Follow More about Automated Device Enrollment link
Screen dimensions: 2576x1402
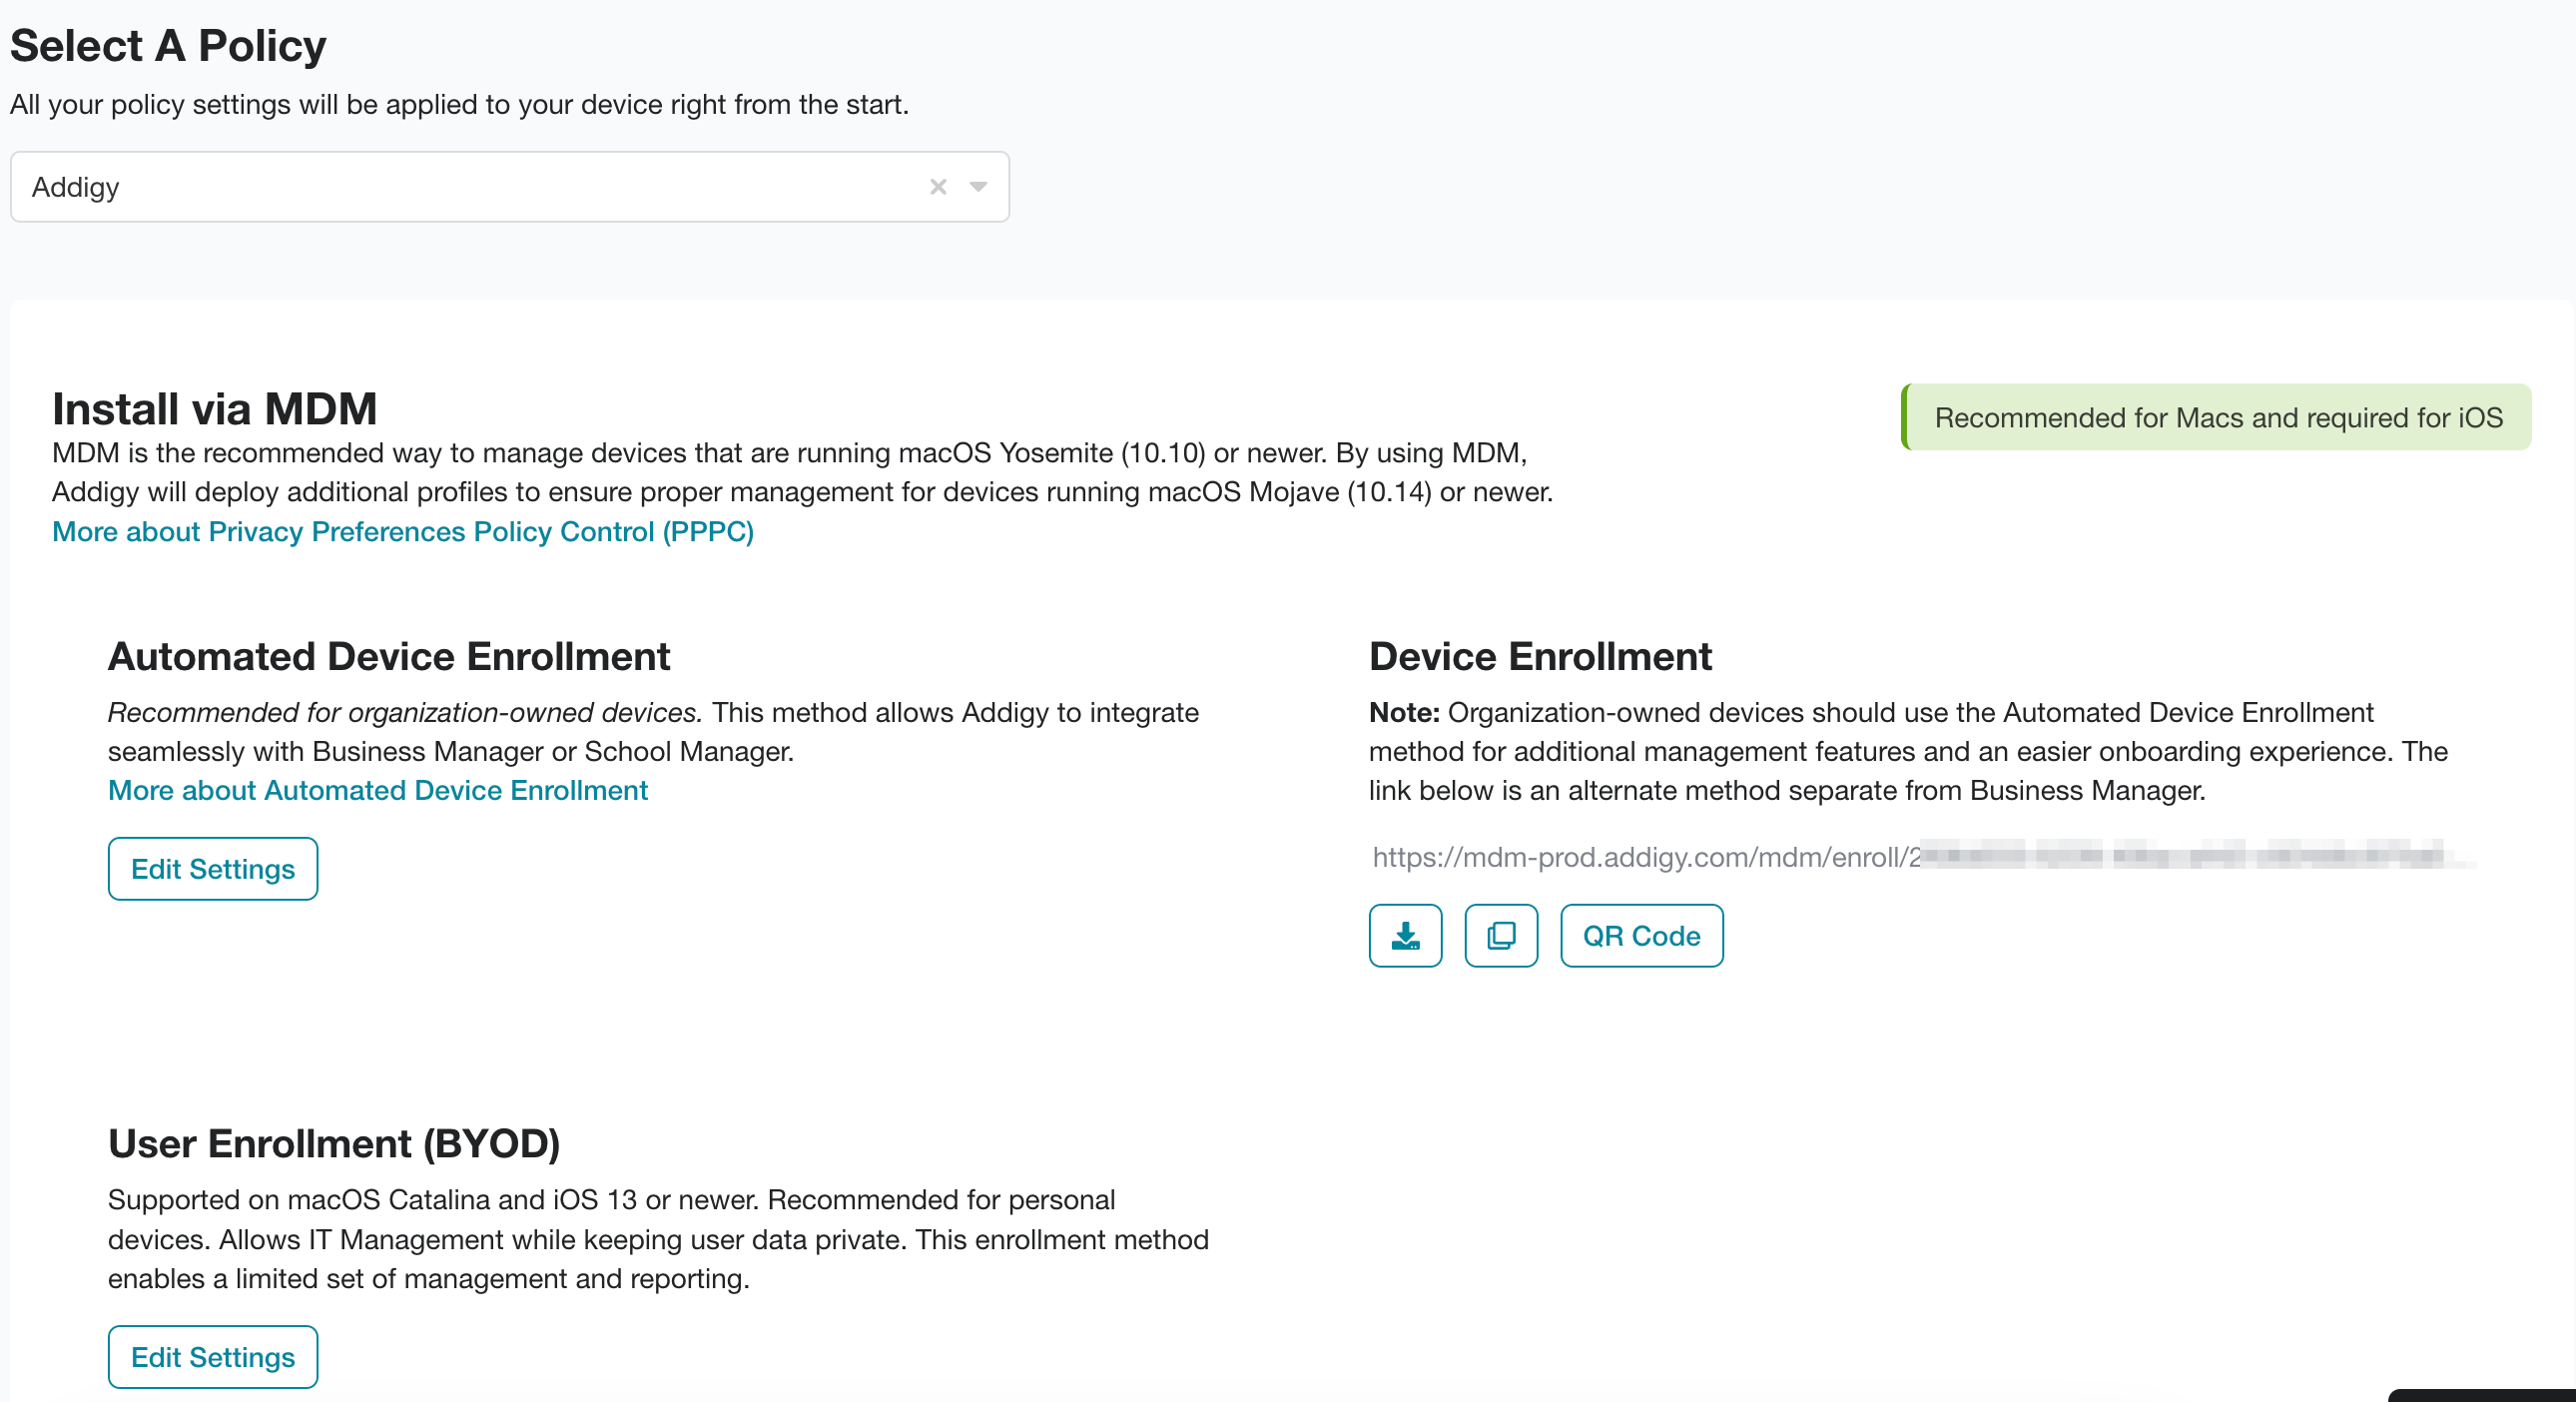pyautogui.click(x=377, y=790)
